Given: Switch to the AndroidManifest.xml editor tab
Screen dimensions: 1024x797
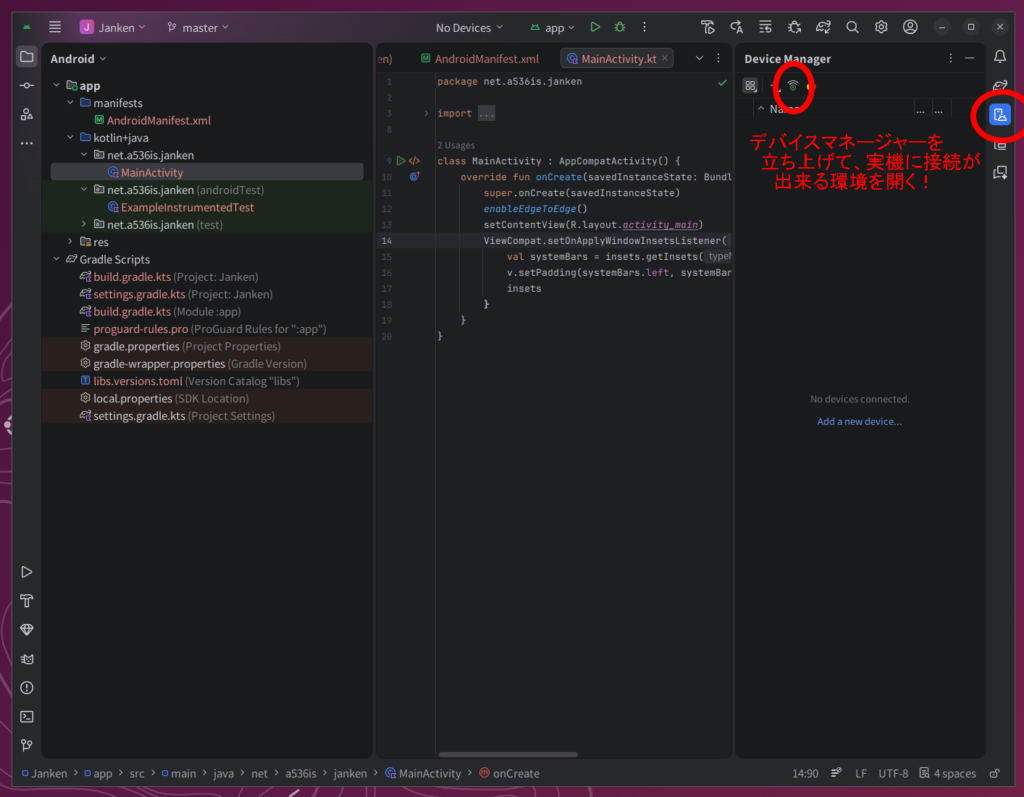Looking at the screenshot, I should pyautogui.click(x=479, y=59).
